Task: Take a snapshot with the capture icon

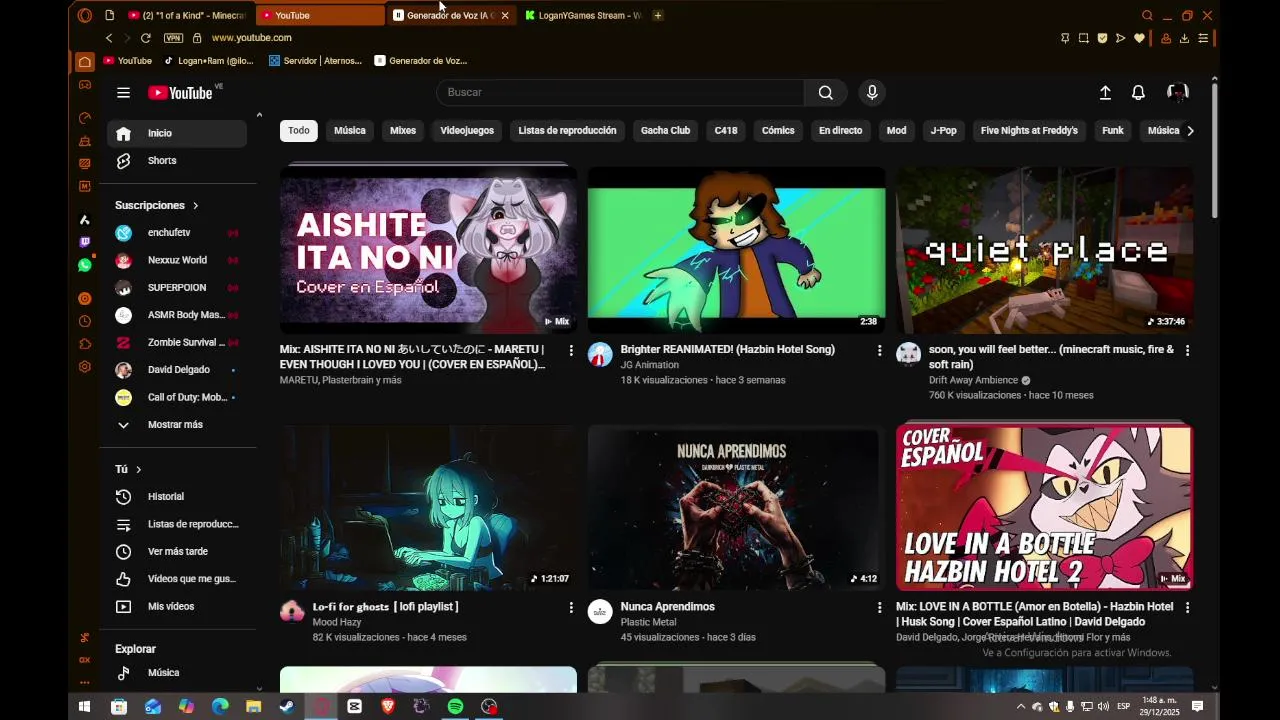Action: (x=1083, y=38)
